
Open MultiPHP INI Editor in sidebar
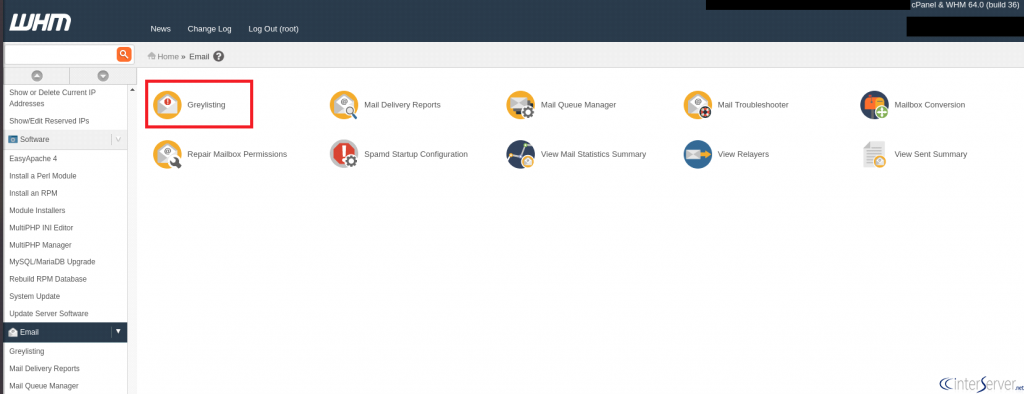(41, 227)
